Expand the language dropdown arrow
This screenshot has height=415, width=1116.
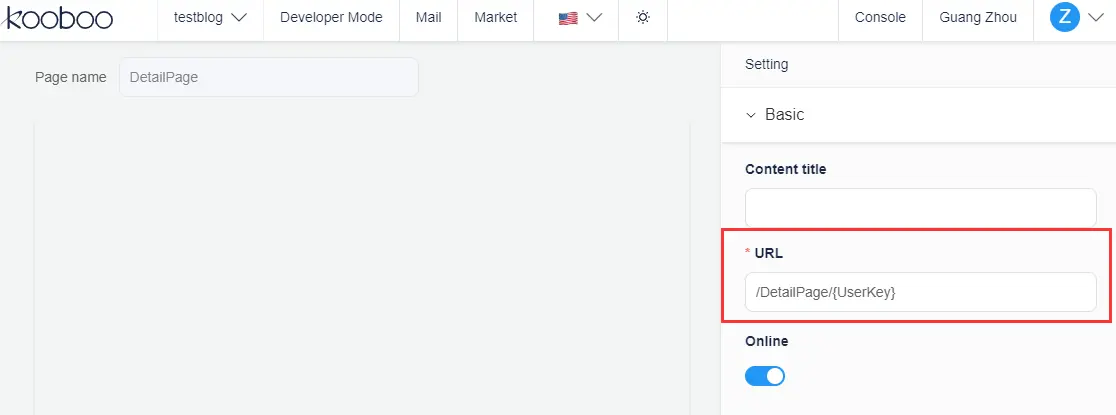594,18
